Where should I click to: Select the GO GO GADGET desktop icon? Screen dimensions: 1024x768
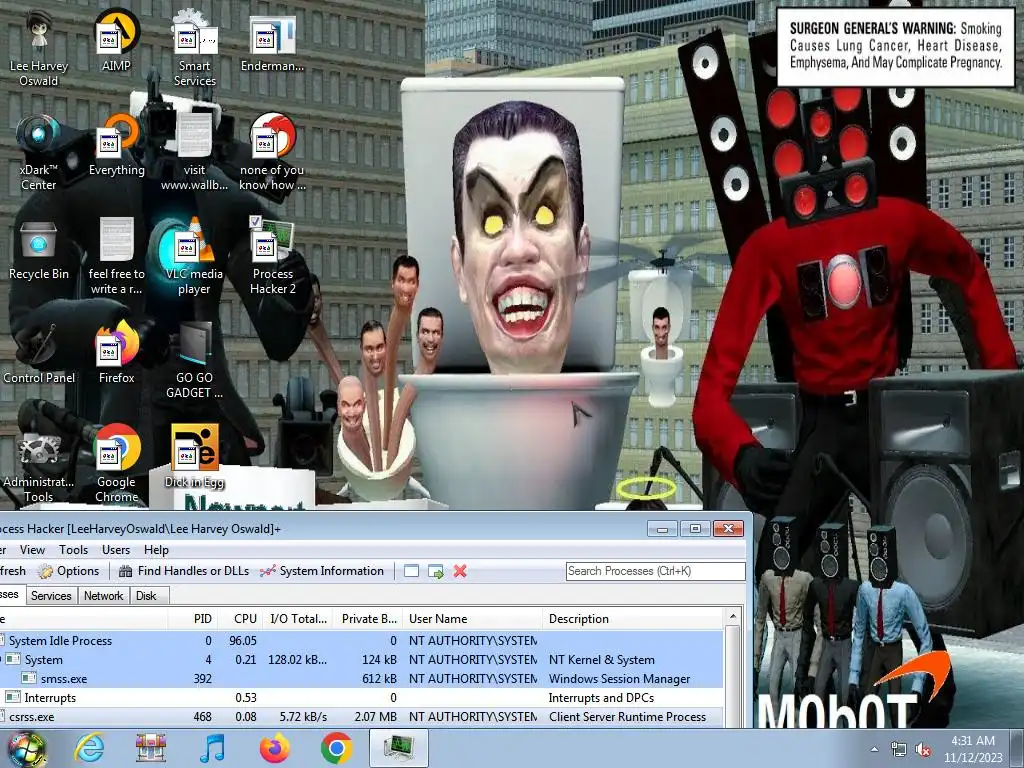(x=195, y=359)
